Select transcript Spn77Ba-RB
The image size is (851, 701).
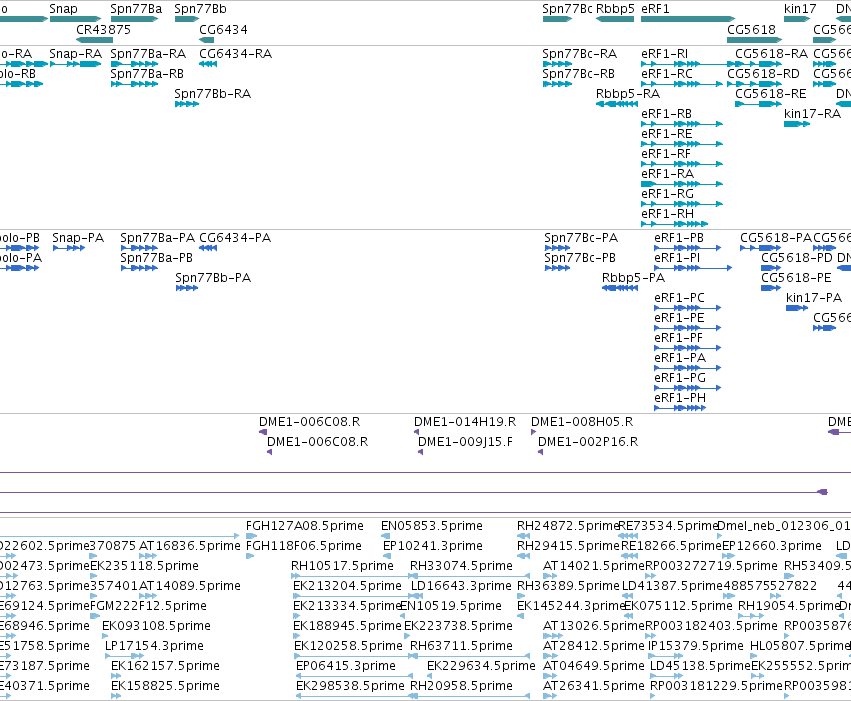[134, 84]
